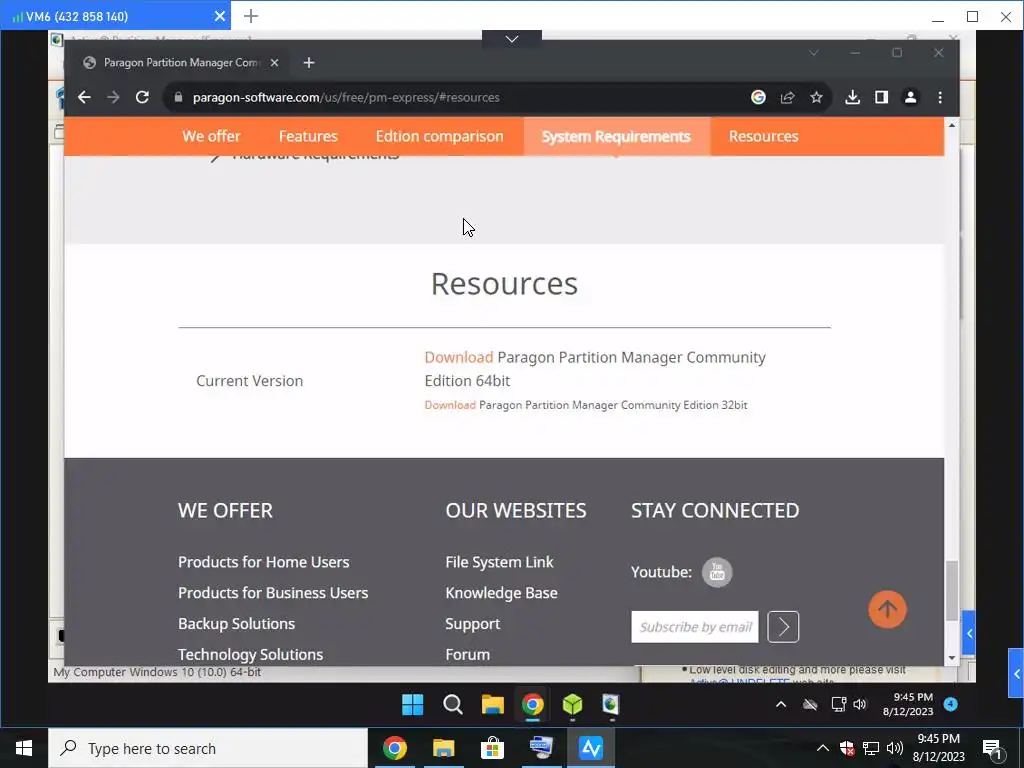Show host hidden tray icons

823,748
